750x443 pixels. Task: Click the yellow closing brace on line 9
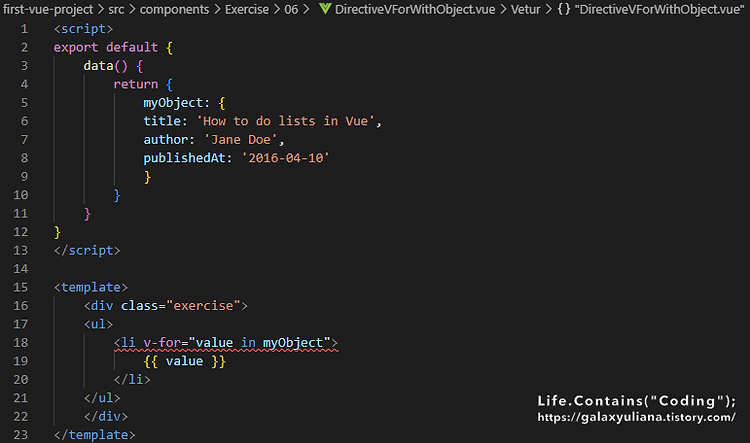pos(147,177)
